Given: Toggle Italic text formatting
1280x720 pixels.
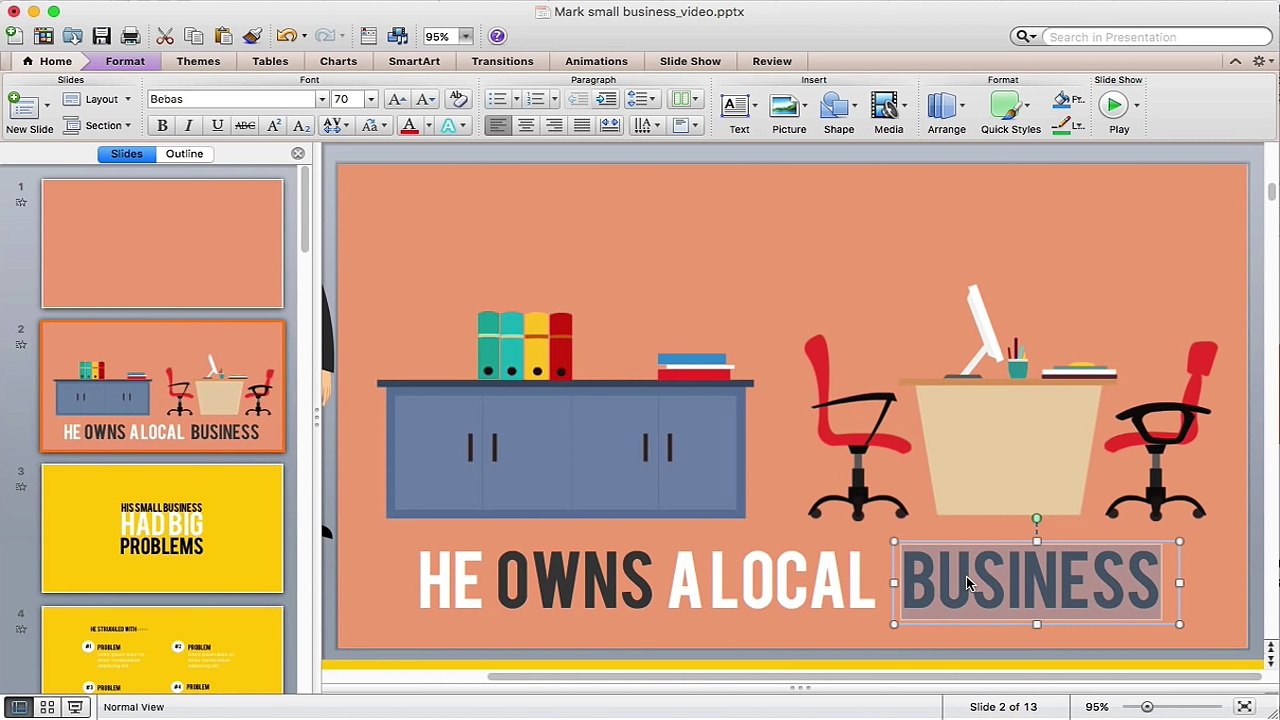Looking at the screenshot, I should click(189, 126).
